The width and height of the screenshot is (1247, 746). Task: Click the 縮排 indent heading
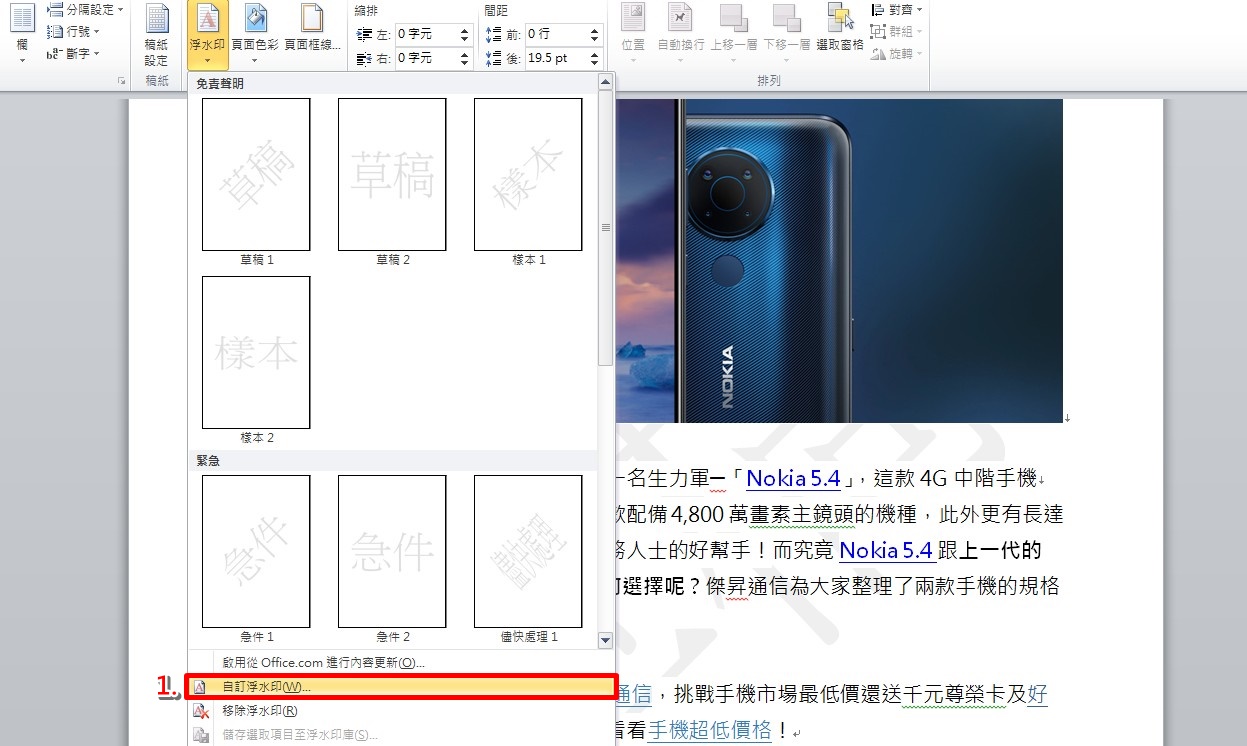tap(367, 10)
